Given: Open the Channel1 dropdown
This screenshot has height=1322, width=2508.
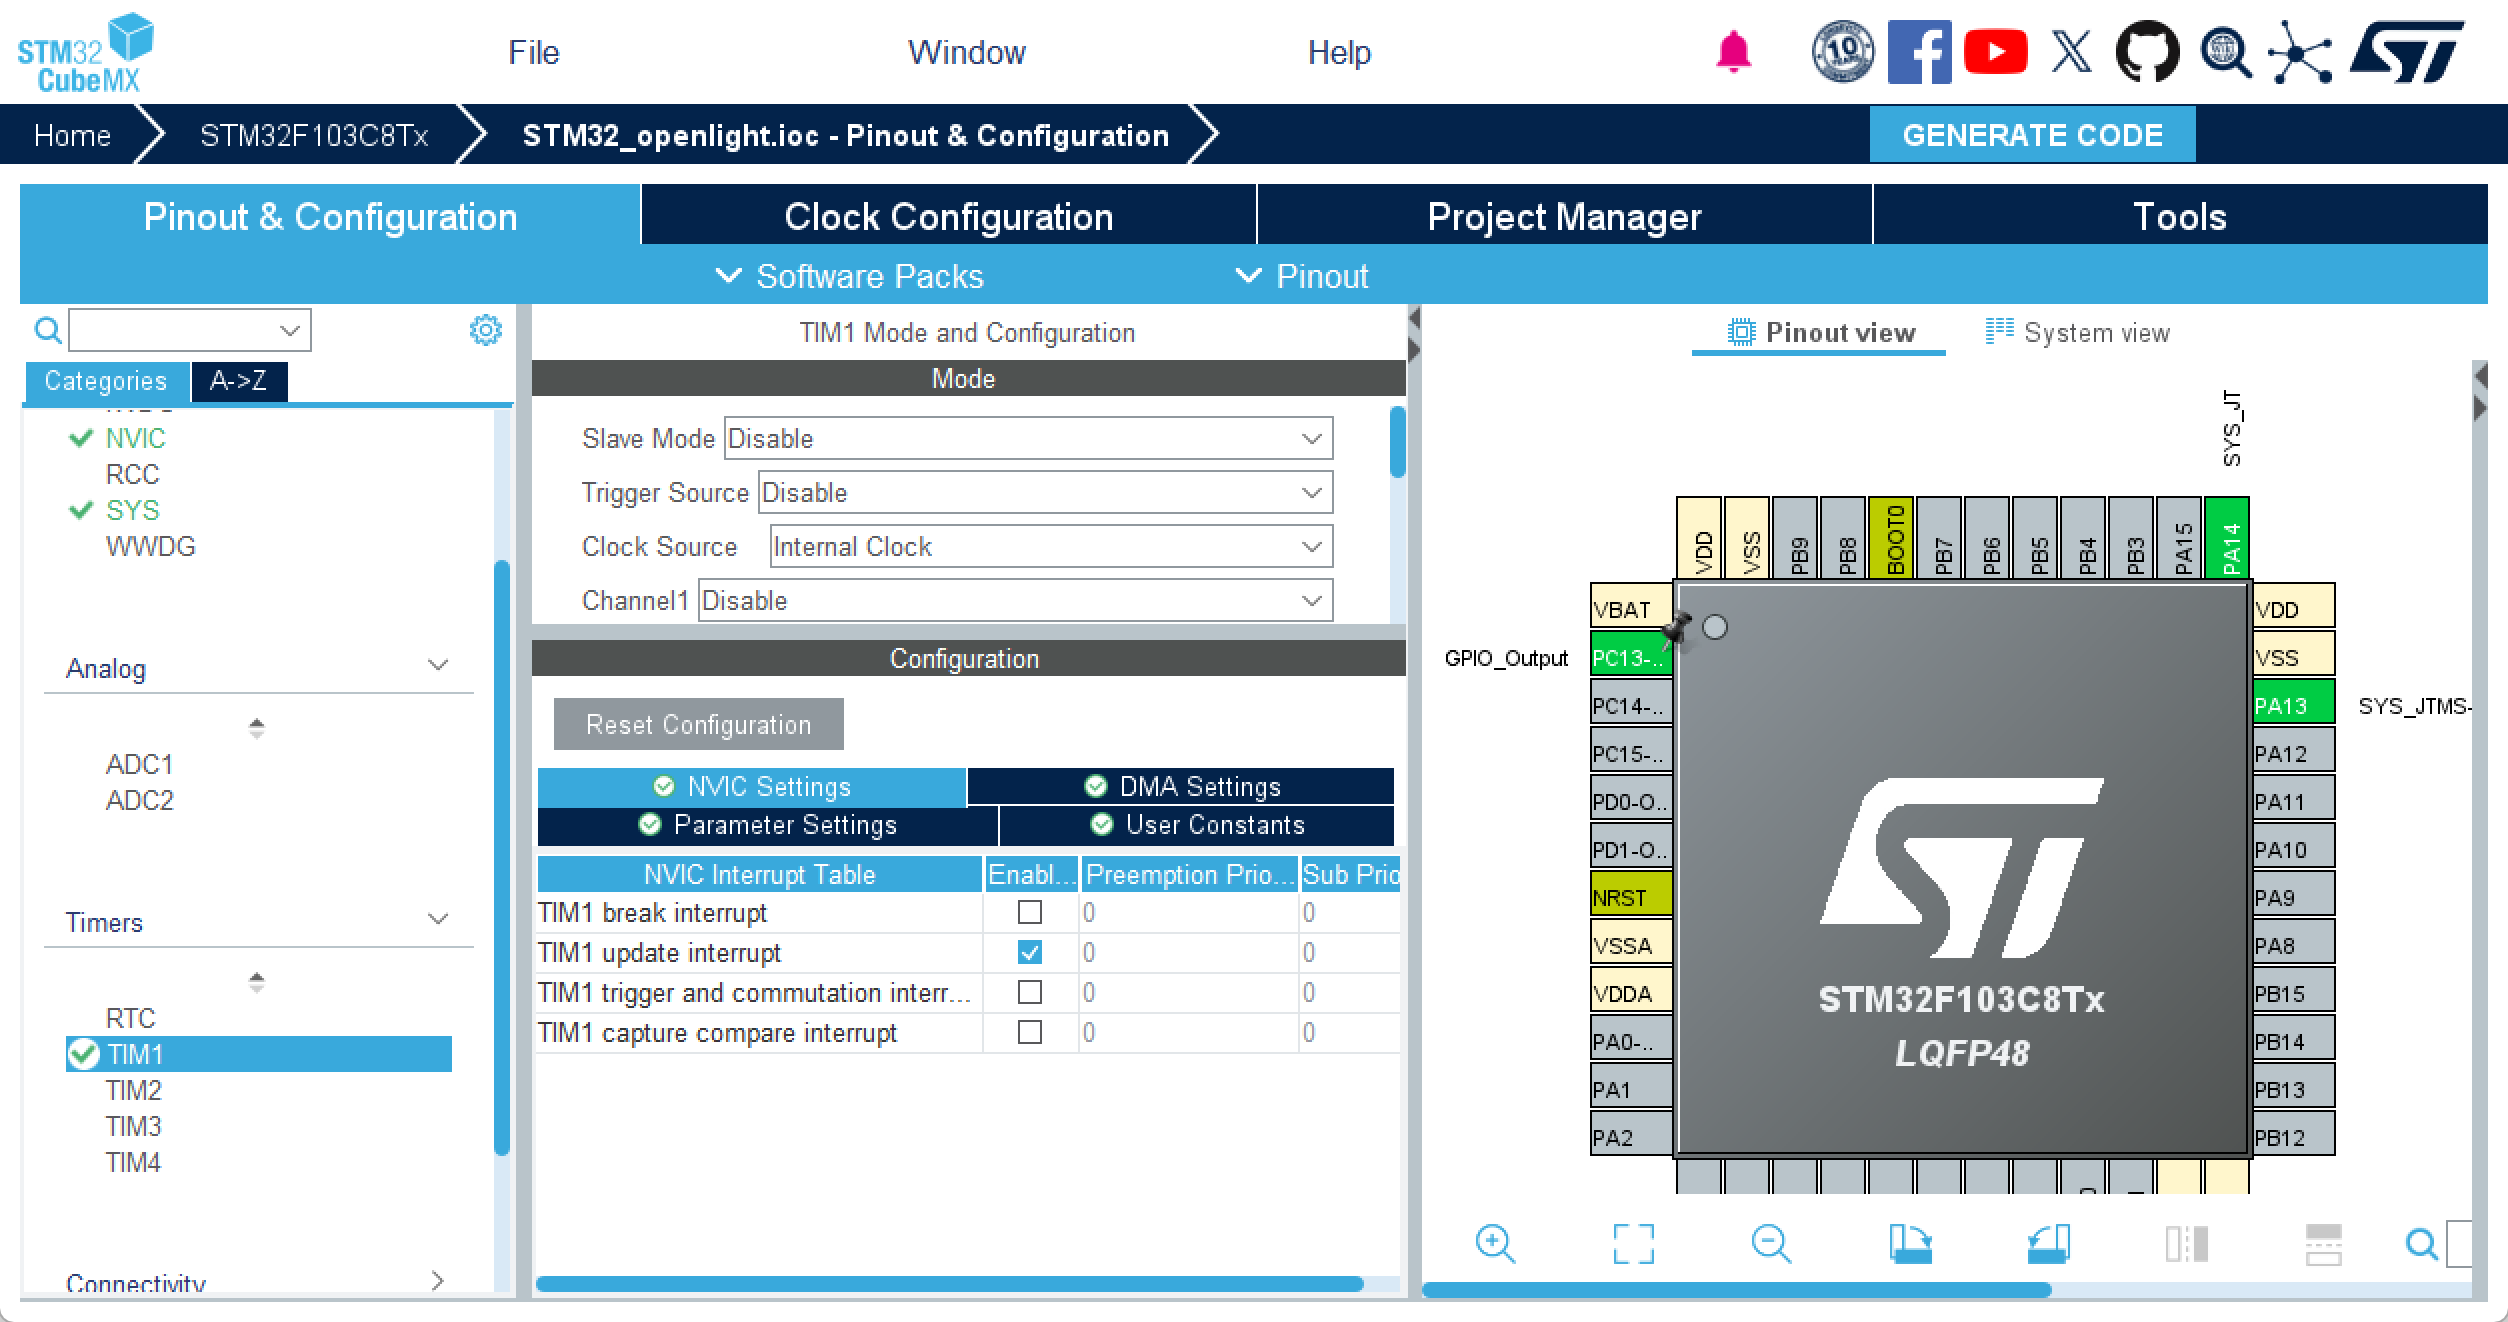Looking at the screenshot, I should click(x=1015, y=600).
